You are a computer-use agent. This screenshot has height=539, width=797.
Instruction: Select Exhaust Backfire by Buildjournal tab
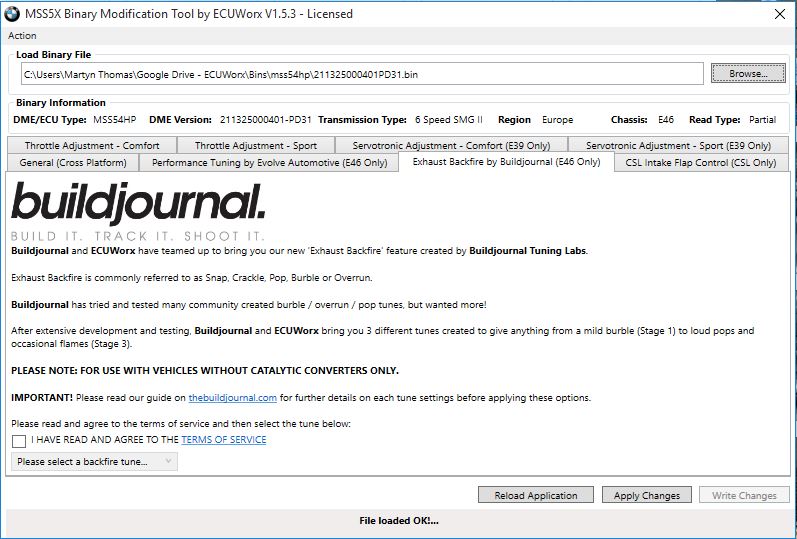click(506, 161)
